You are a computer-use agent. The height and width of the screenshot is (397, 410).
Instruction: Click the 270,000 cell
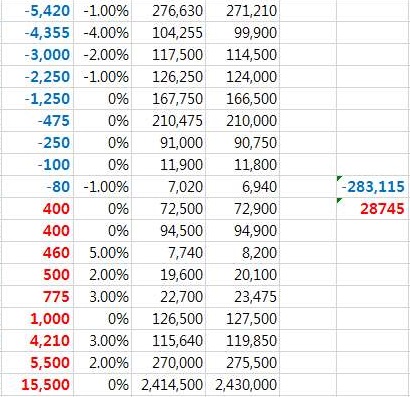(x=168, y=363)
